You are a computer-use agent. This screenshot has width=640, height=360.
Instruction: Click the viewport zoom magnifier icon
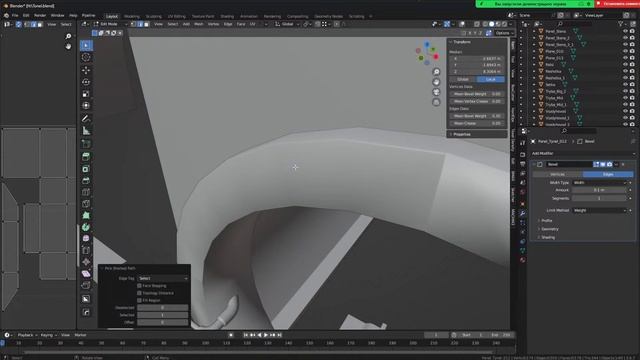pyautogui.click(x=436, y=72)
